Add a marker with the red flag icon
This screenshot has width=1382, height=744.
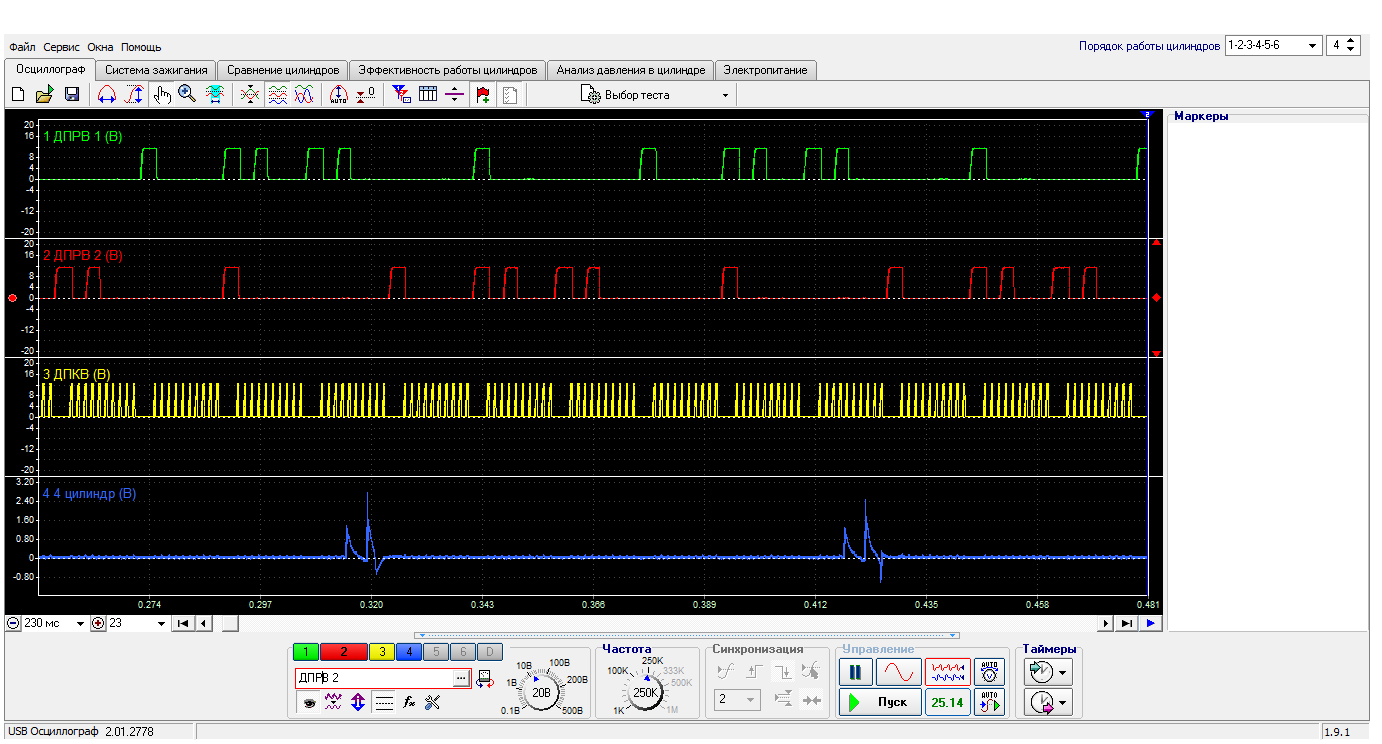click(x=483, y=94)
